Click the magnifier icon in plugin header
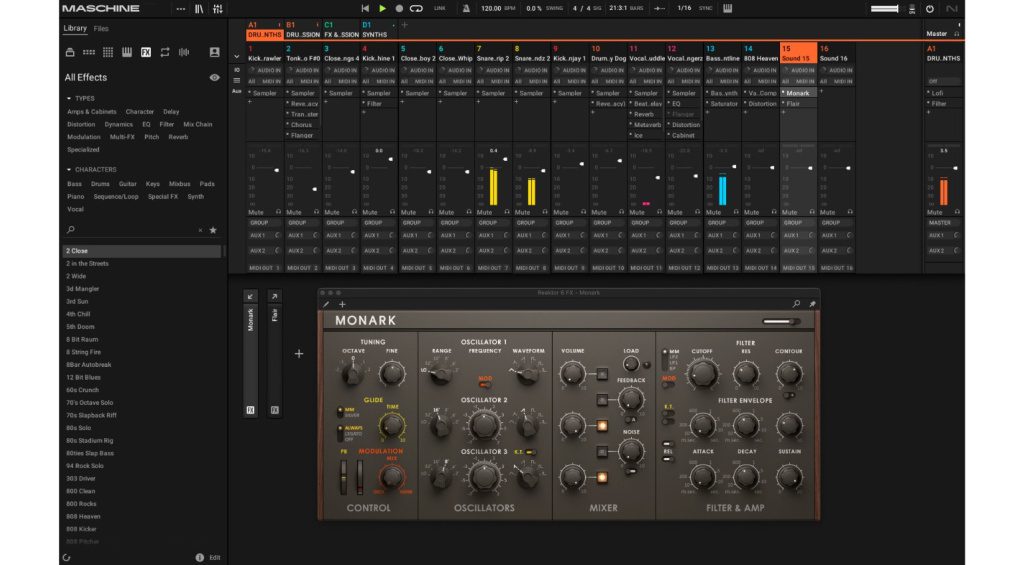1024x565 pixels. point(796,303)
